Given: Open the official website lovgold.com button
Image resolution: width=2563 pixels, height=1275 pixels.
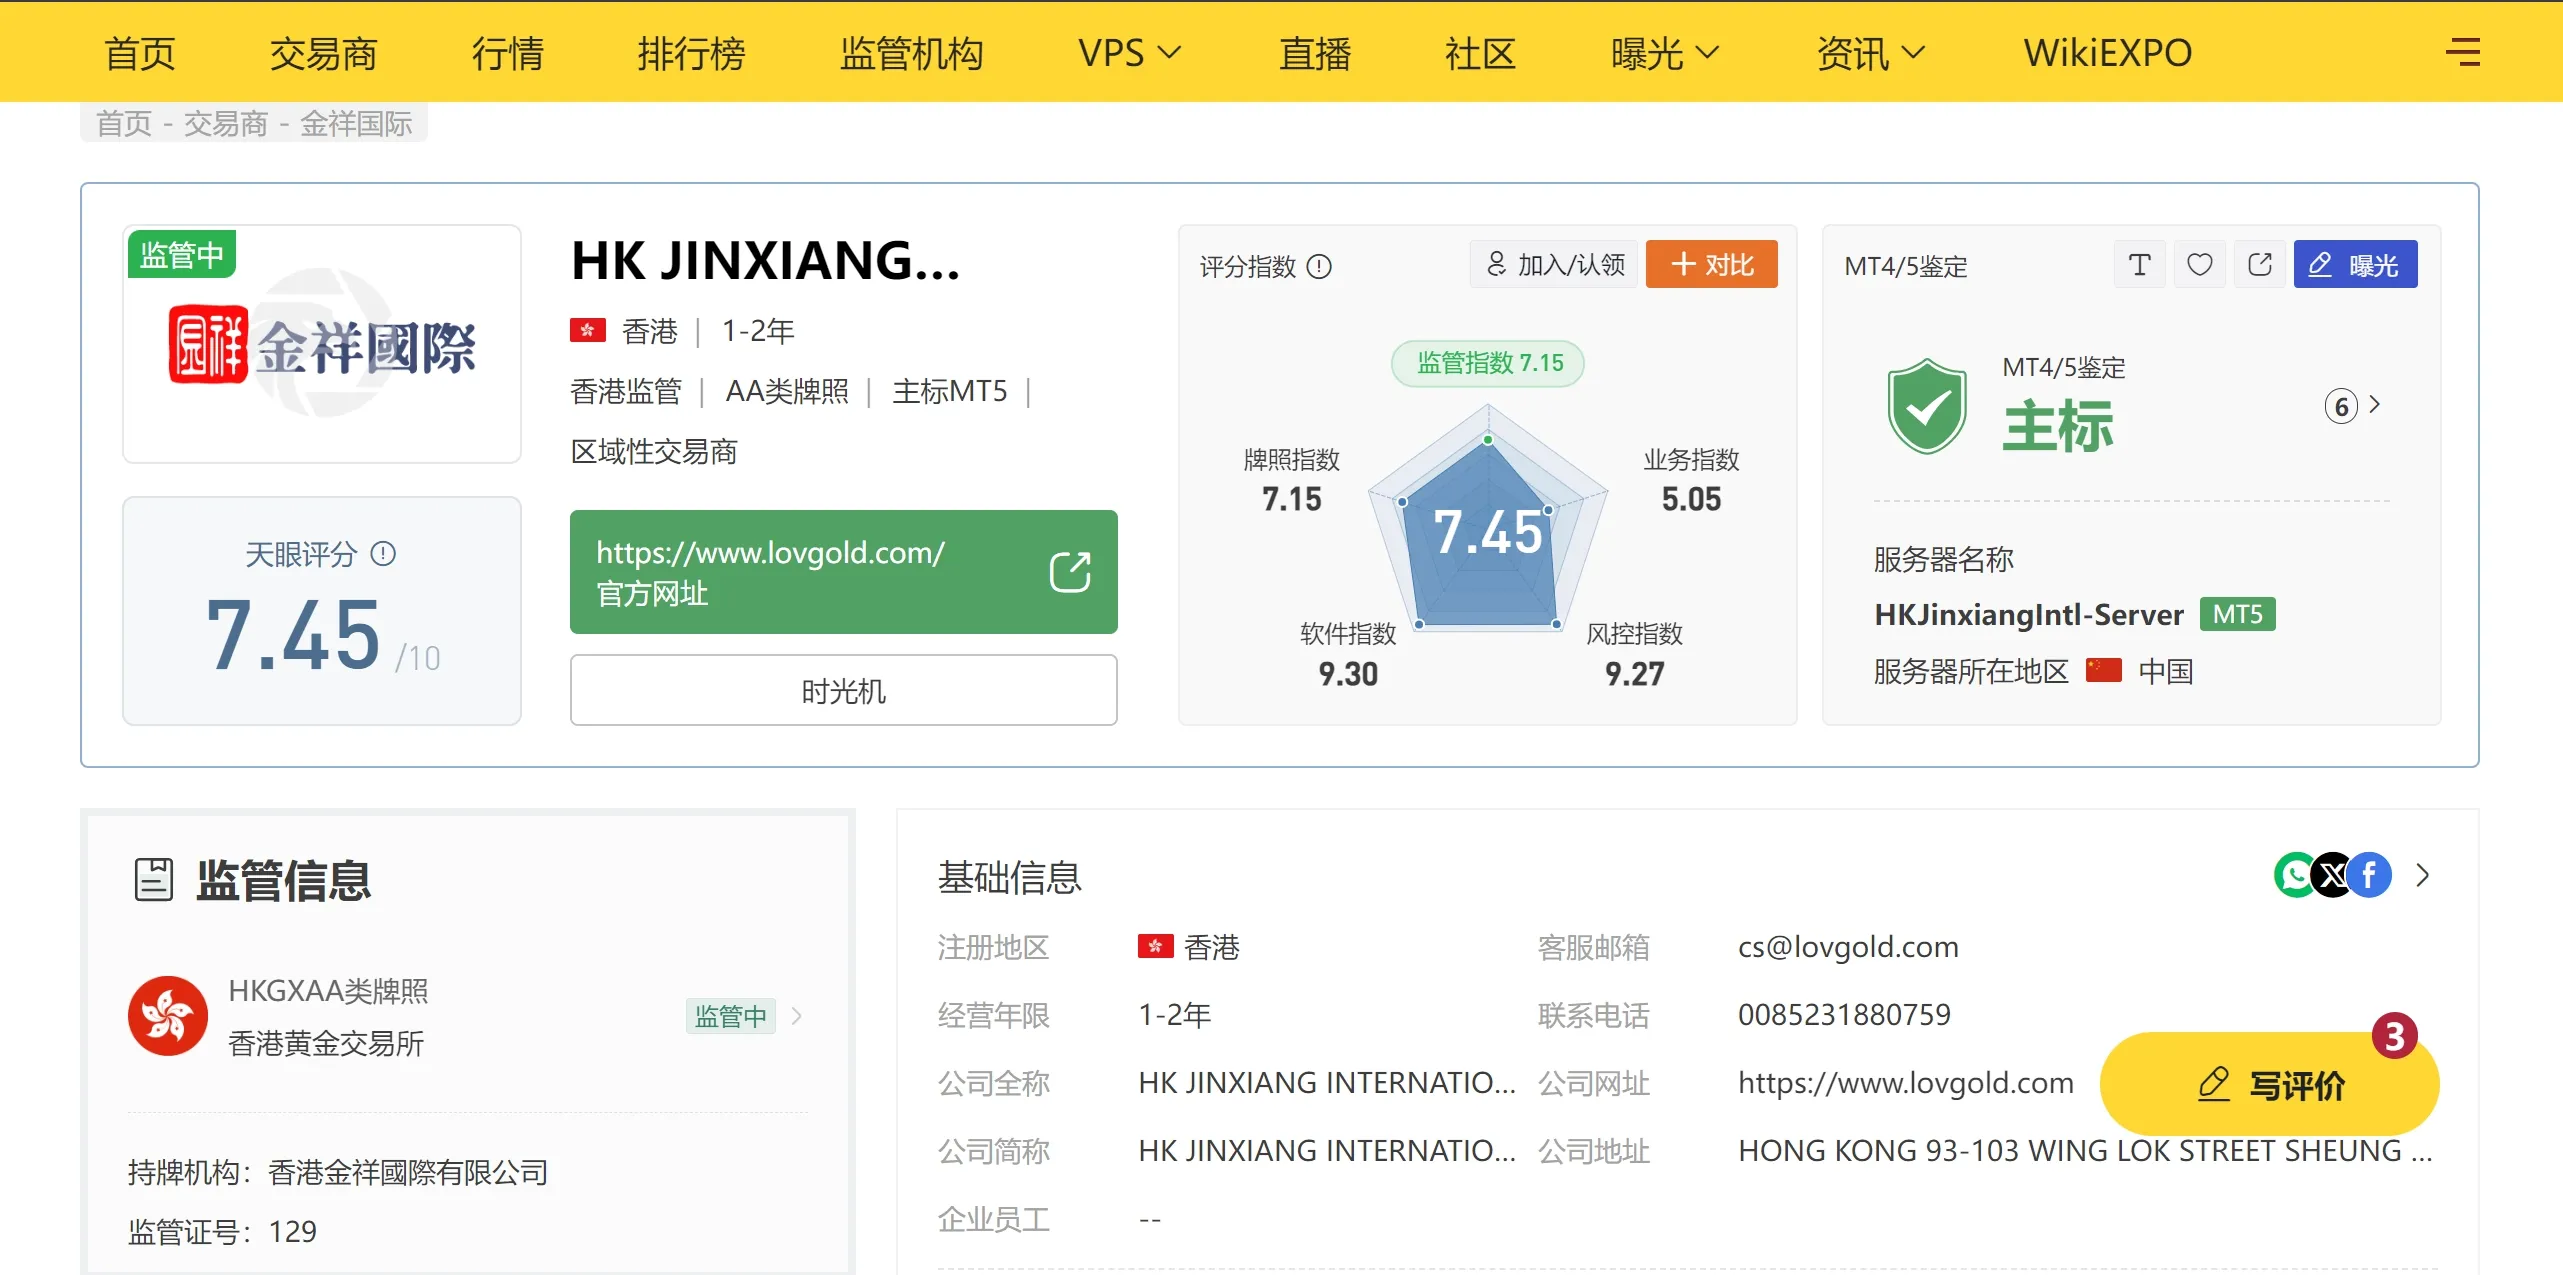Looking at the screenshot, I should (x=844, y=572).
